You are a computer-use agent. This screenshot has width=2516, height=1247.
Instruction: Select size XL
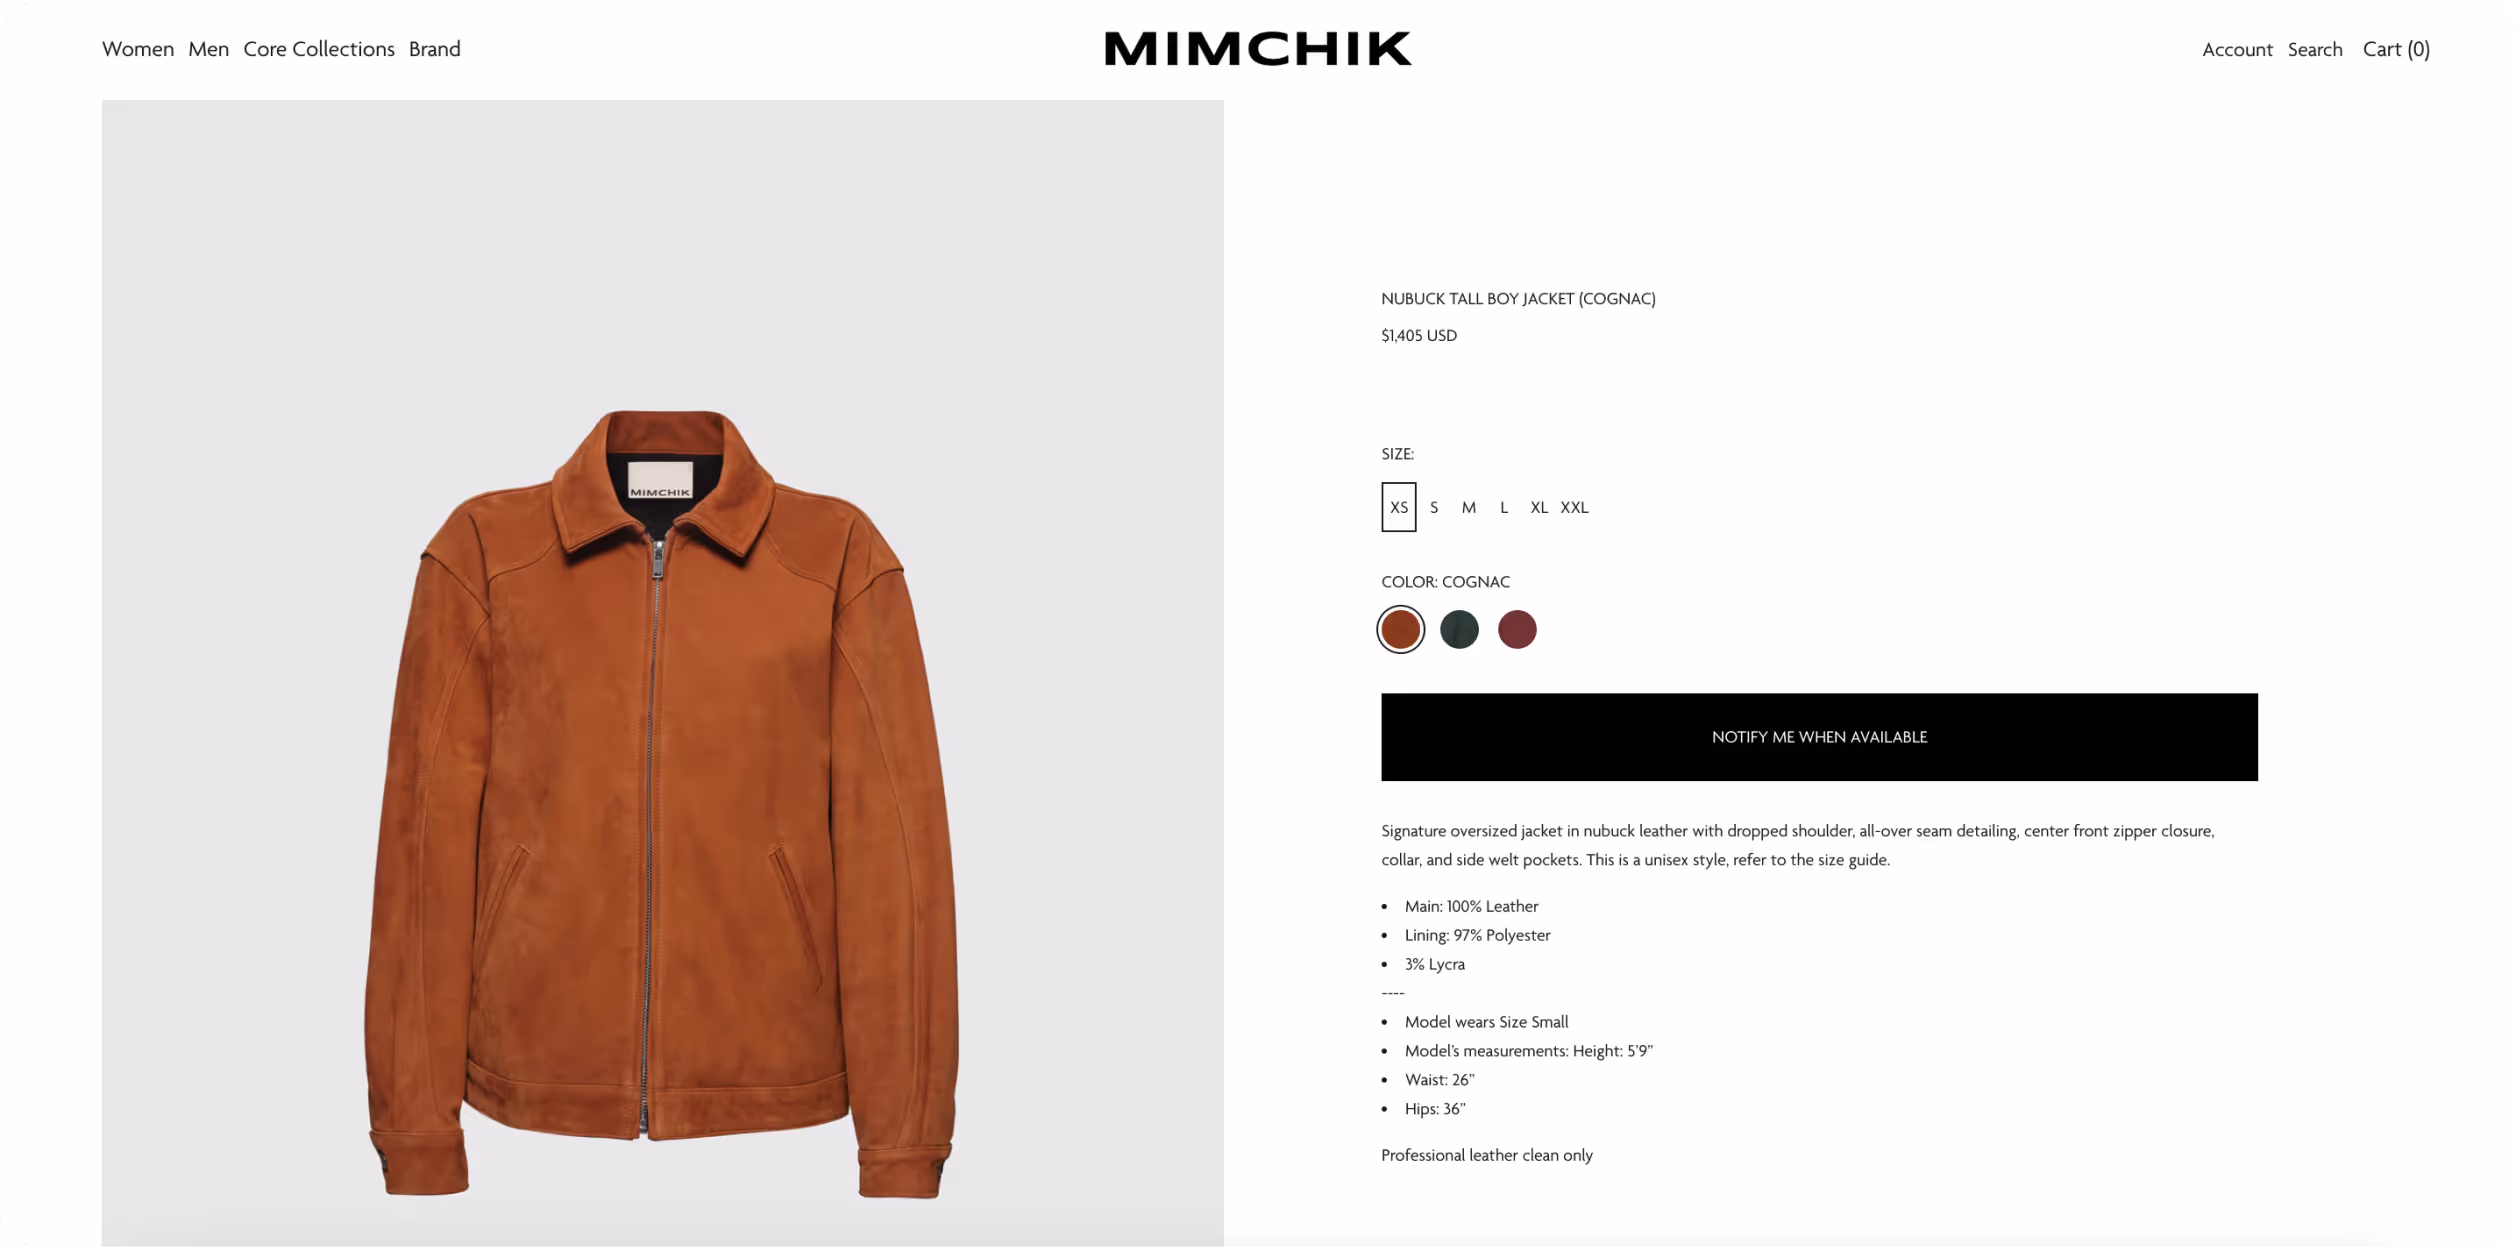(1539, 507)
